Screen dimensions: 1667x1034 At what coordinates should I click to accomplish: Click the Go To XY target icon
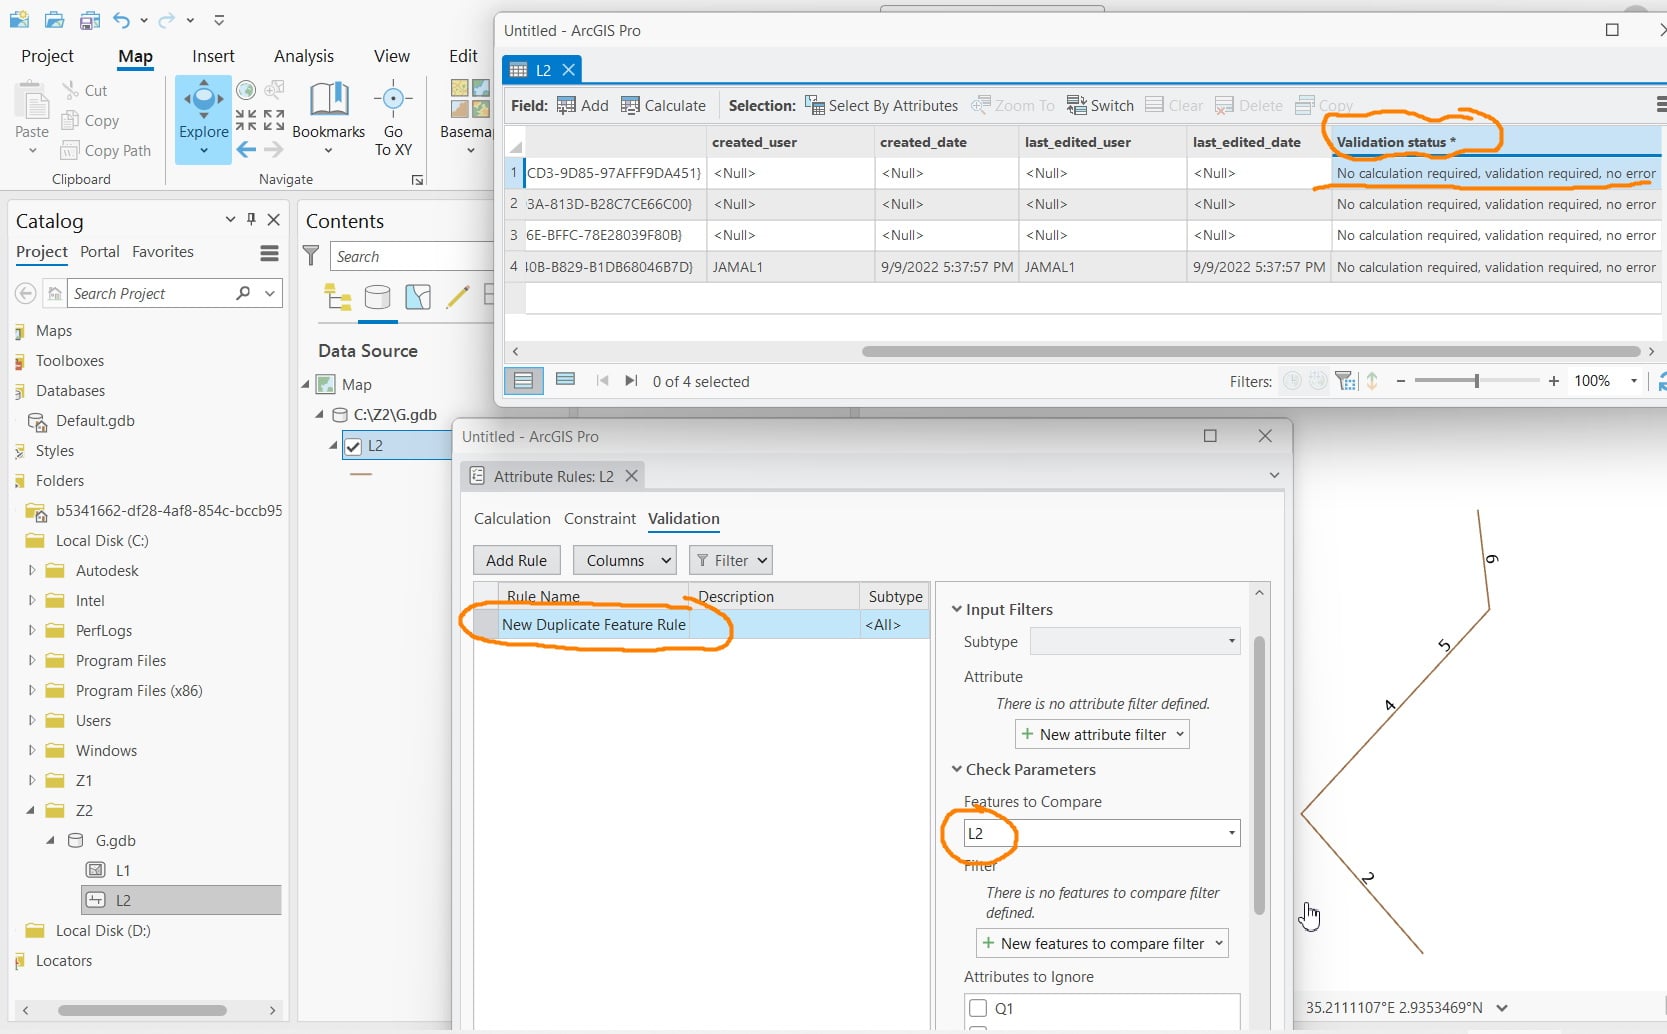pos(393,99)
